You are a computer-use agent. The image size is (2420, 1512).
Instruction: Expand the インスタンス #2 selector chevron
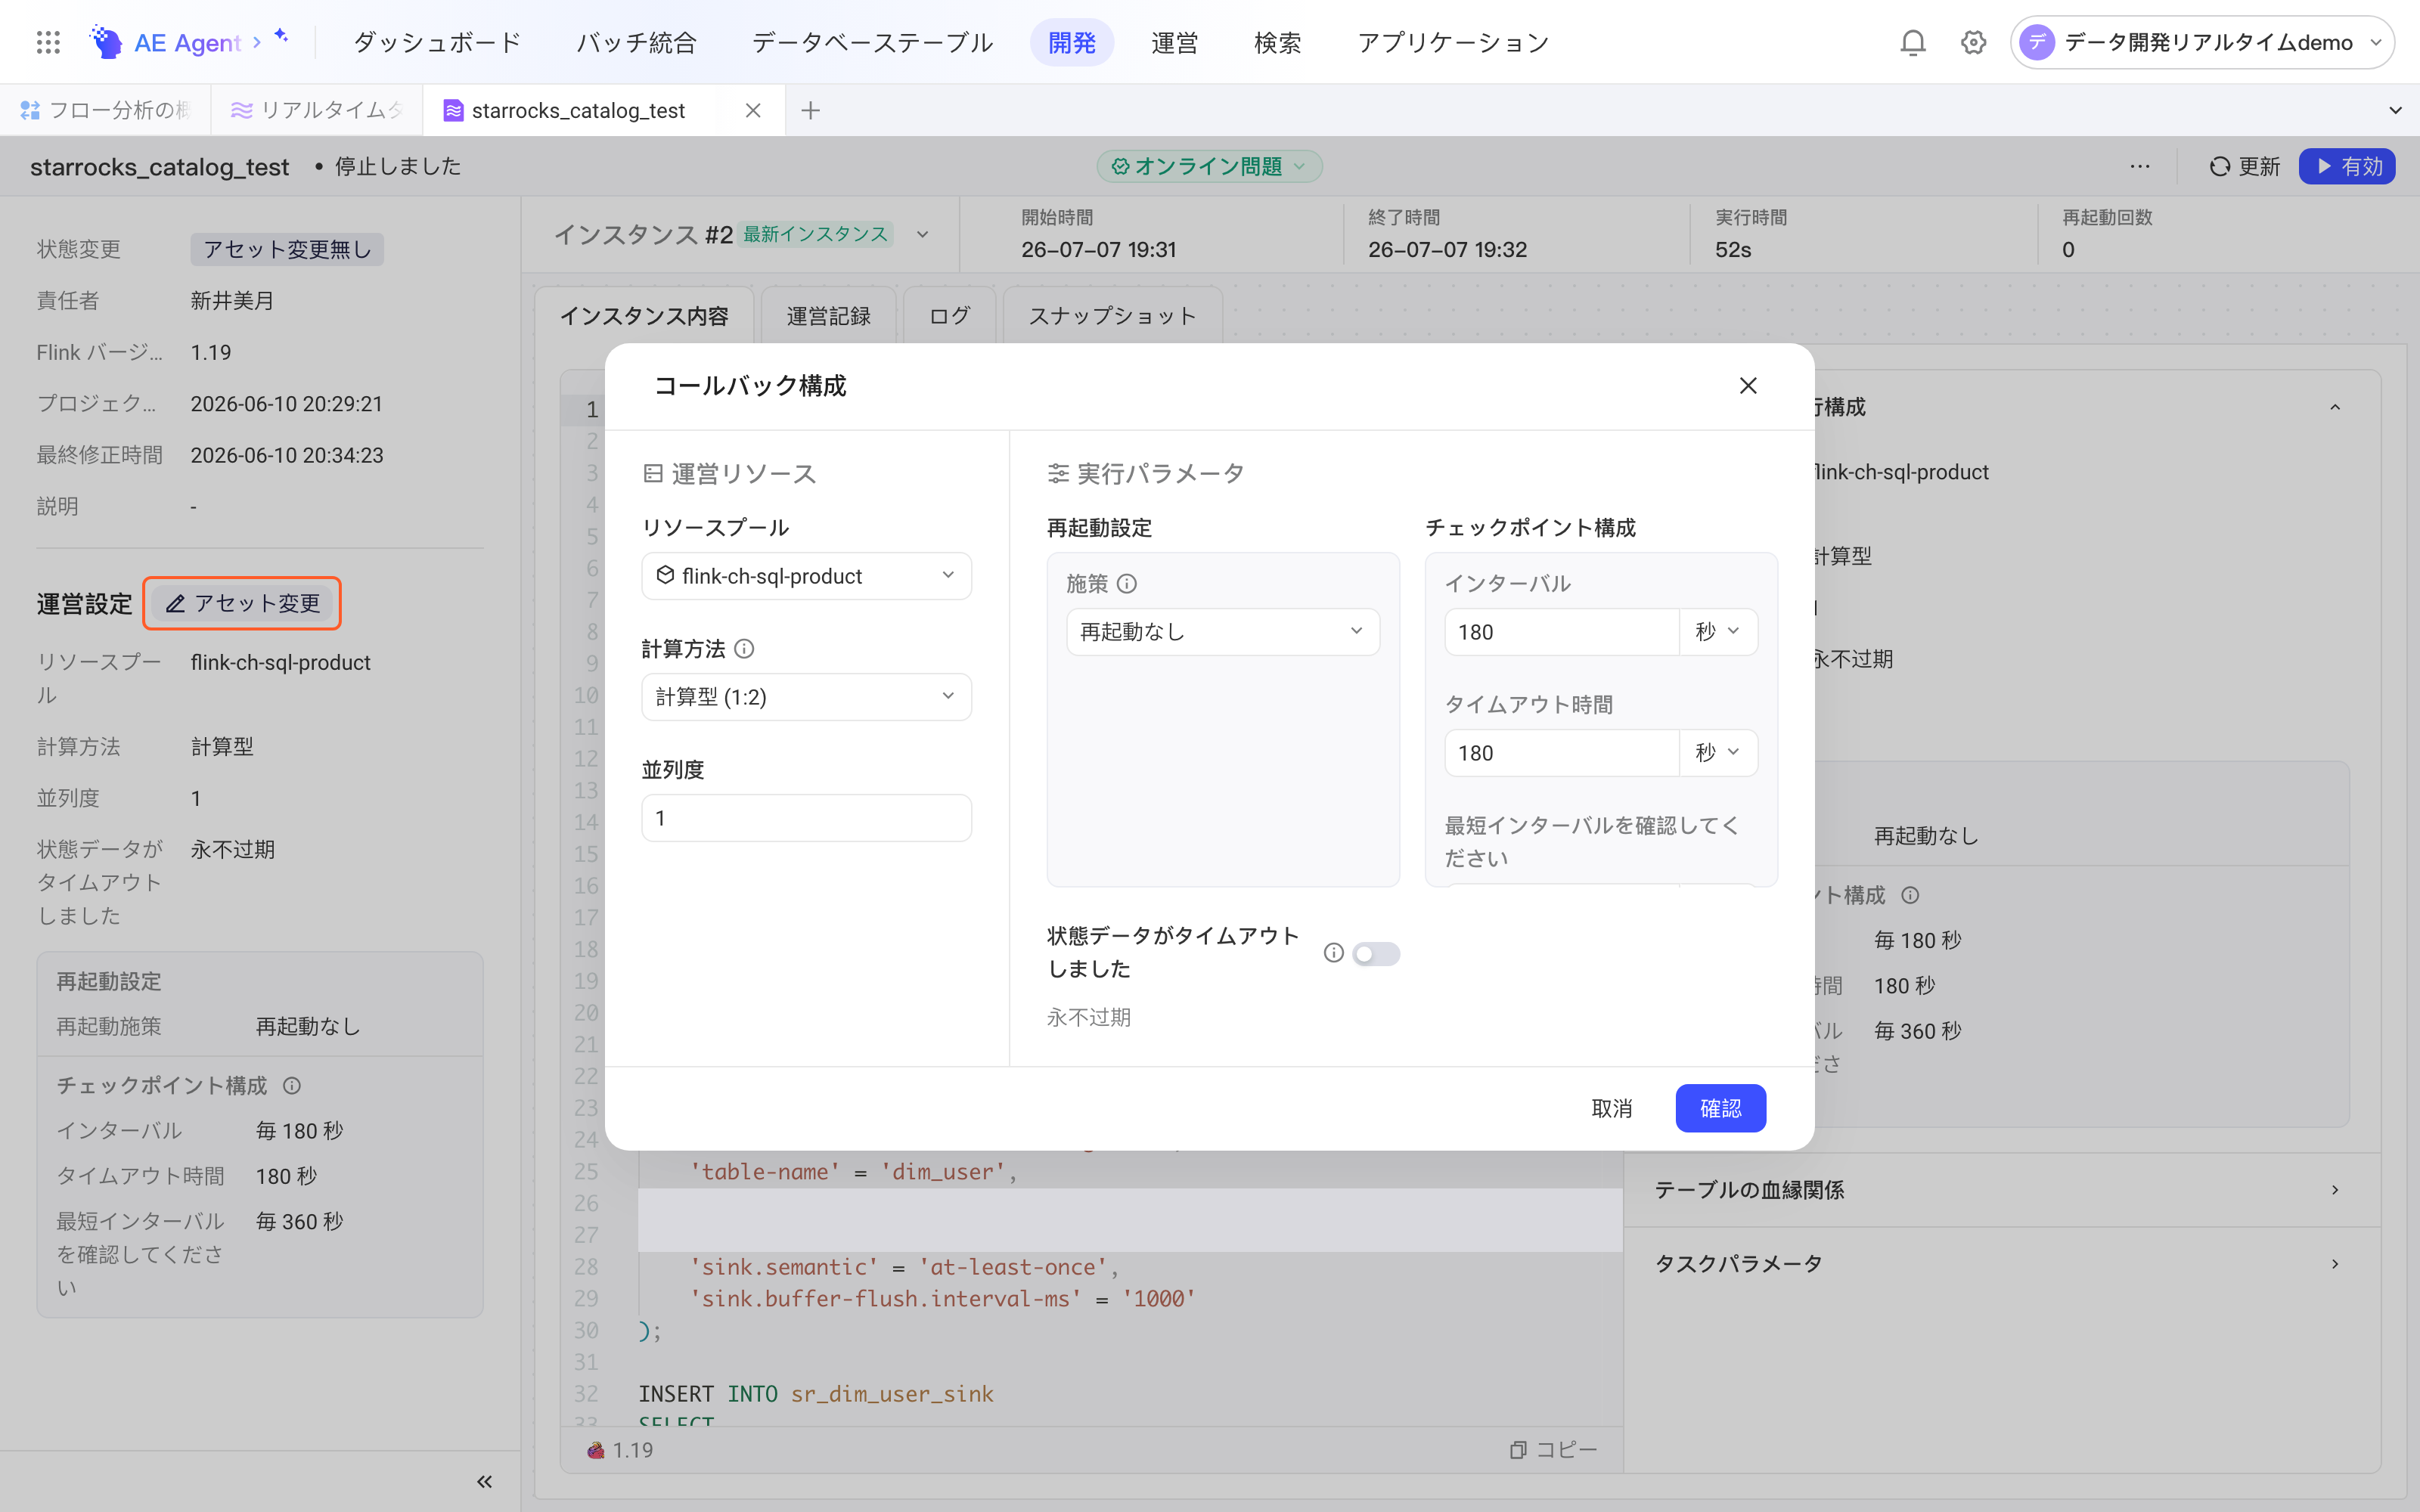[922, 234]
